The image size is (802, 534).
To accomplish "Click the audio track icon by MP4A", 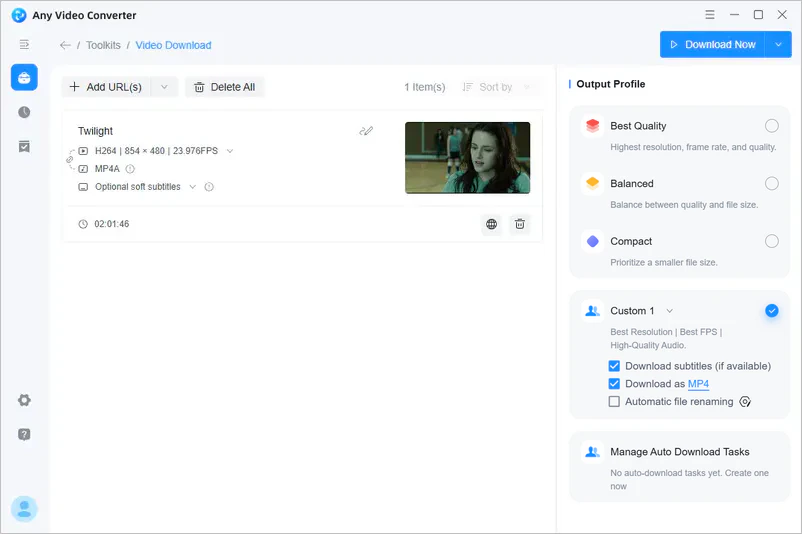I will point(83,169).
